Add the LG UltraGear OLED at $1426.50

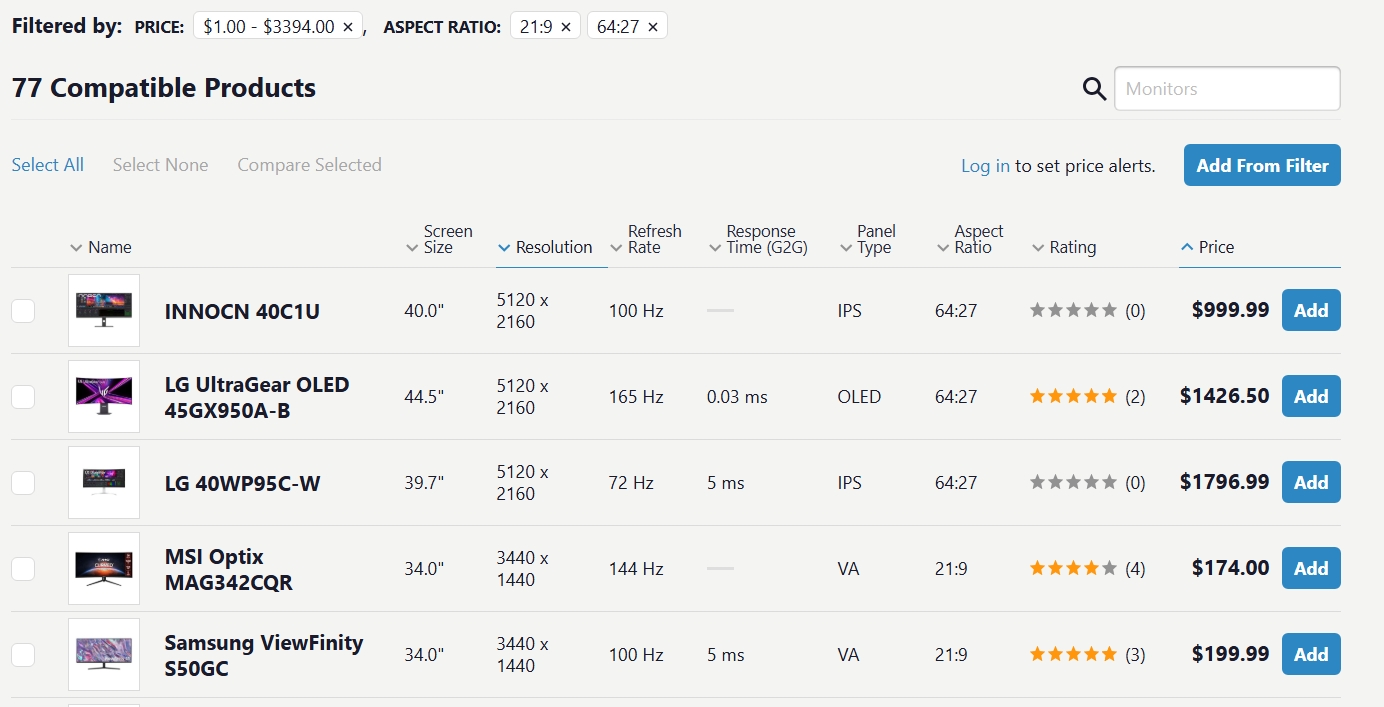[1311, 396]
